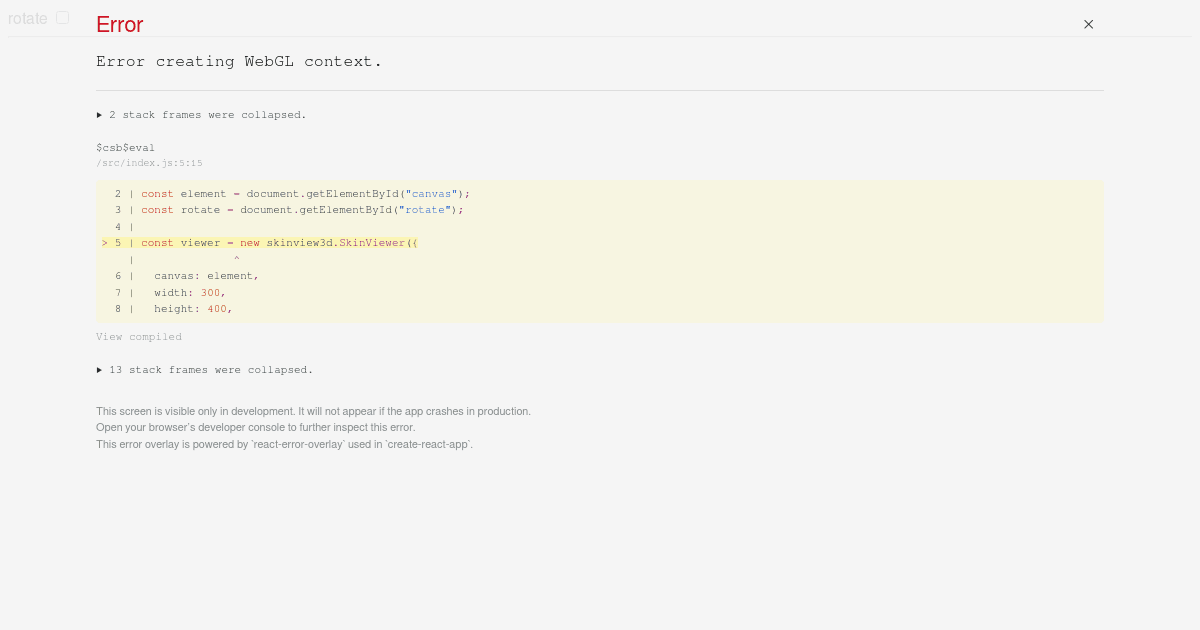Image resolution: width=1200 pixels, height=630 pixels.
Task: Open the /src/index.js:5:15 file location
Action: click(x=149, y=163)
